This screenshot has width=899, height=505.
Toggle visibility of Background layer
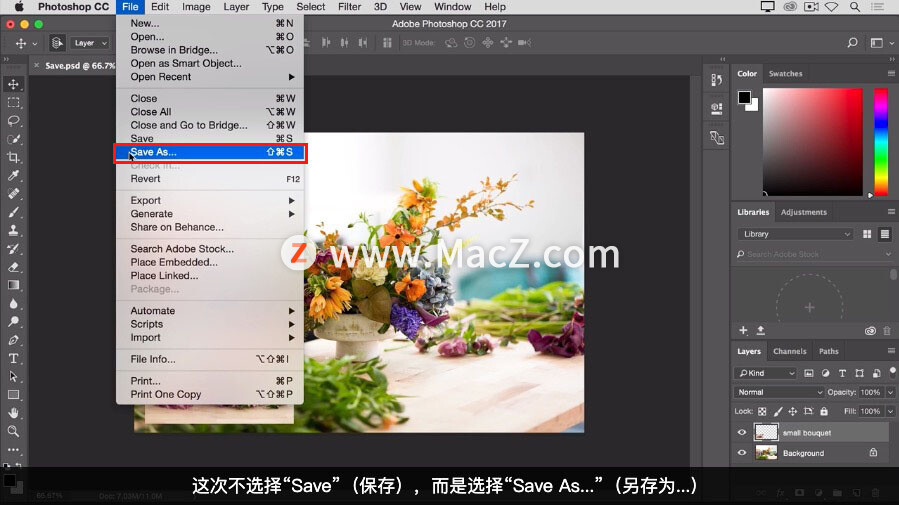click(x=742, y=453)
